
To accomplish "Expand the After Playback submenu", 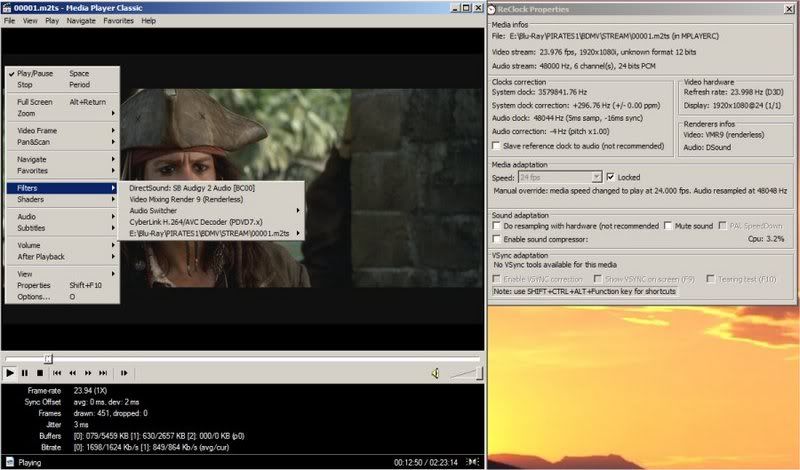I will point(63,256).
